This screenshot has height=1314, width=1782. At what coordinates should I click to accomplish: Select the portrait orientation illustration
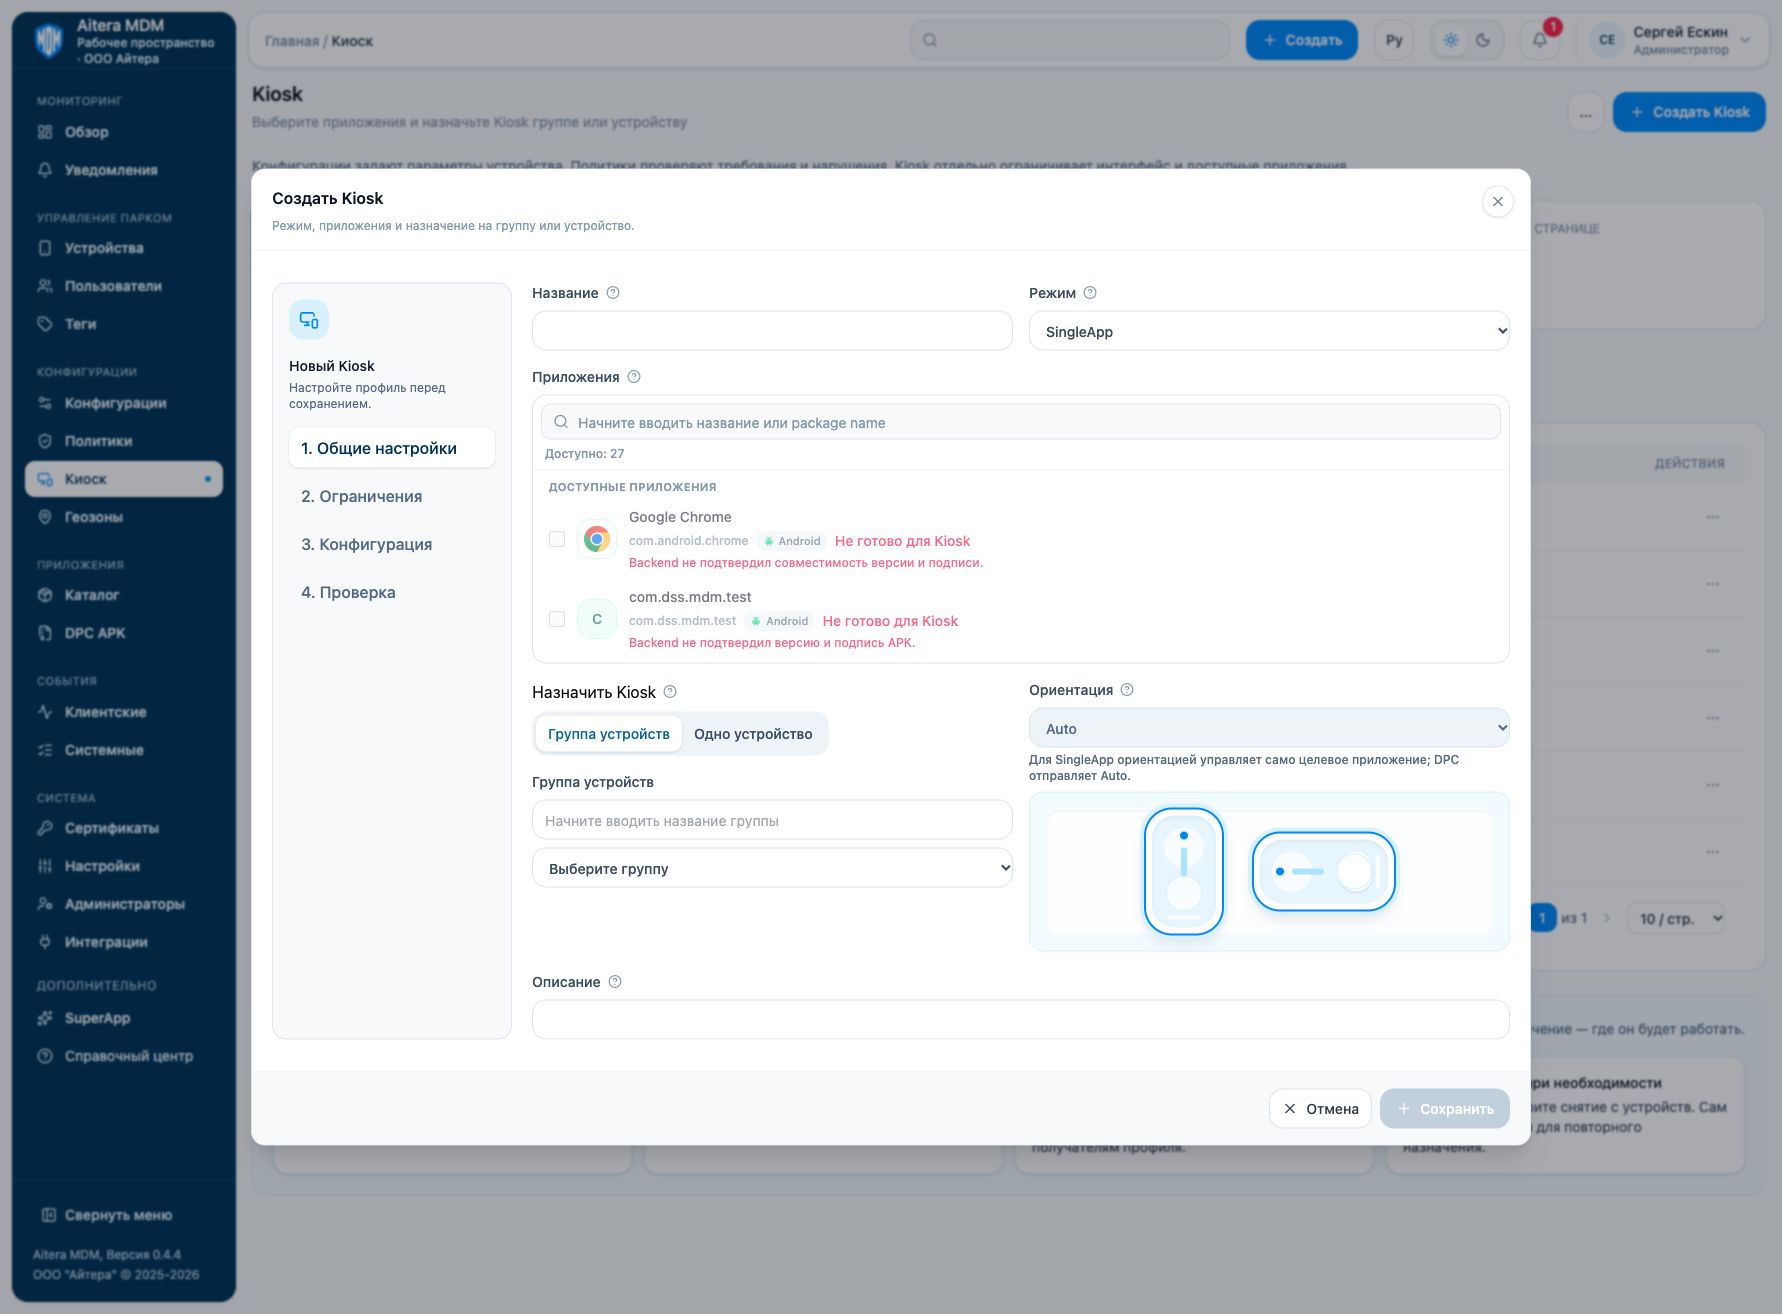(x=1184, y=871)
